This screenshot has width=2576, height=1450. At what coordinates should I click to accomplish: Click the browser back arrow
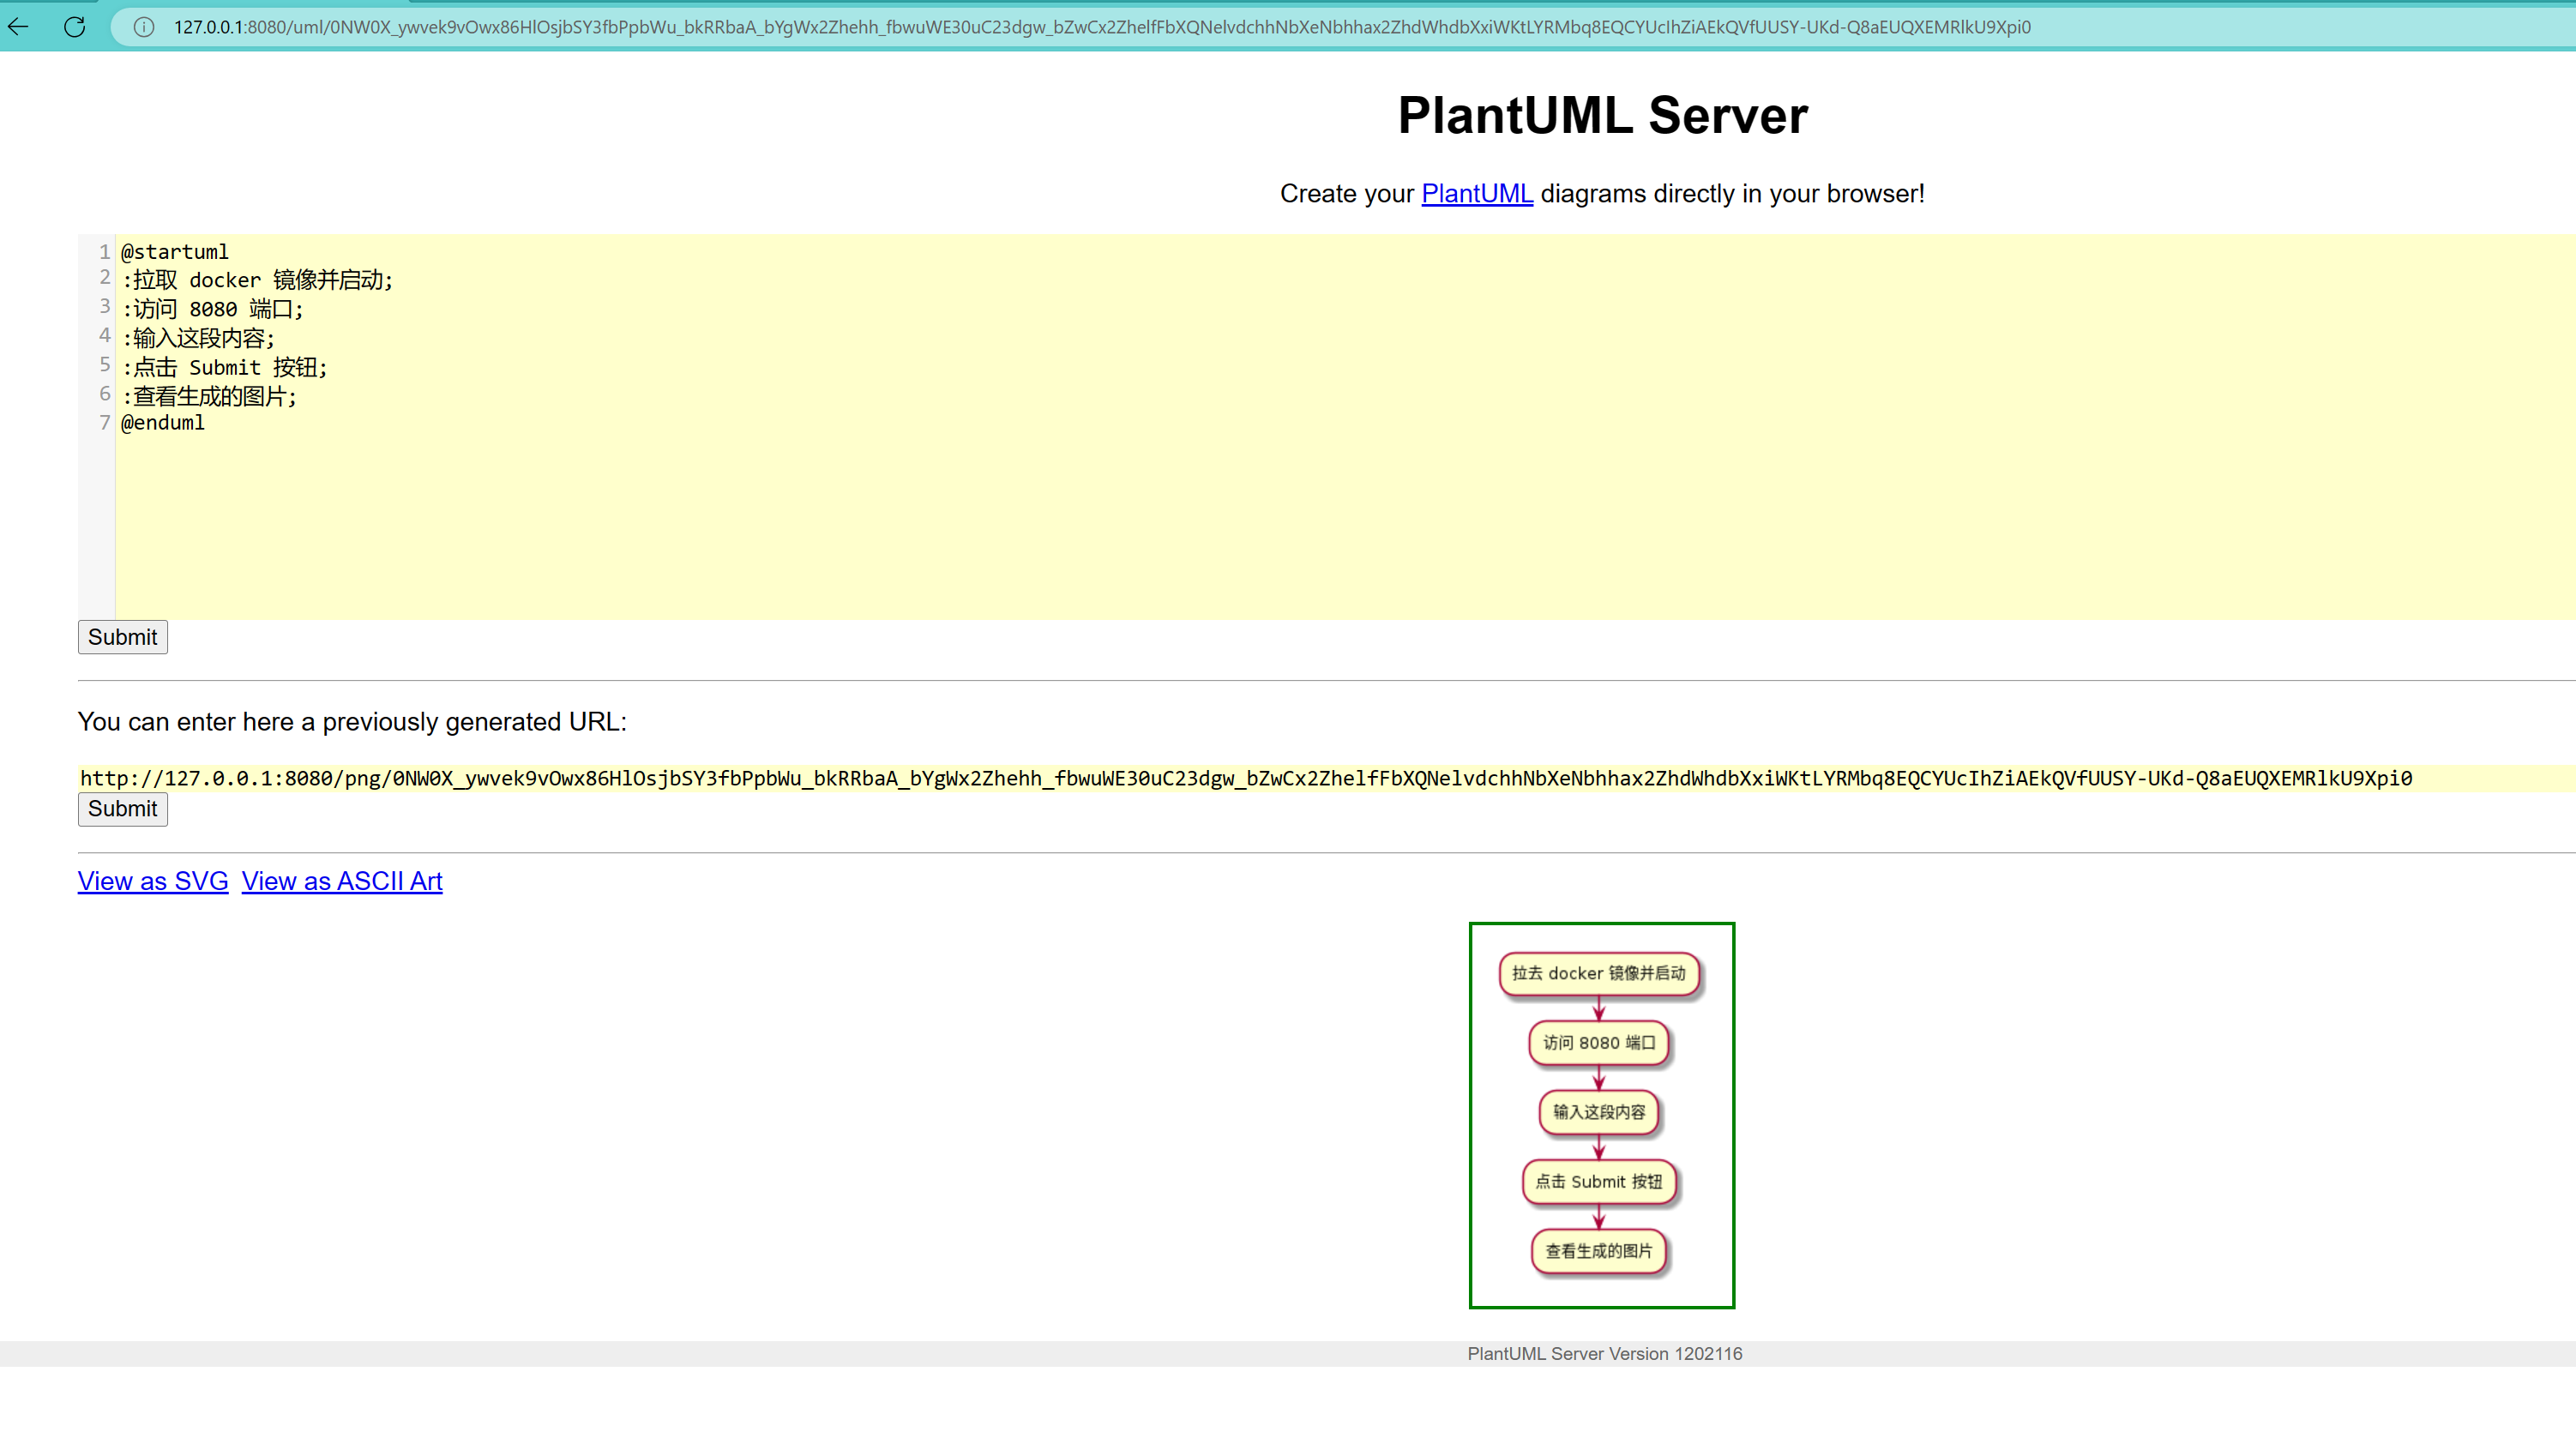19,27
